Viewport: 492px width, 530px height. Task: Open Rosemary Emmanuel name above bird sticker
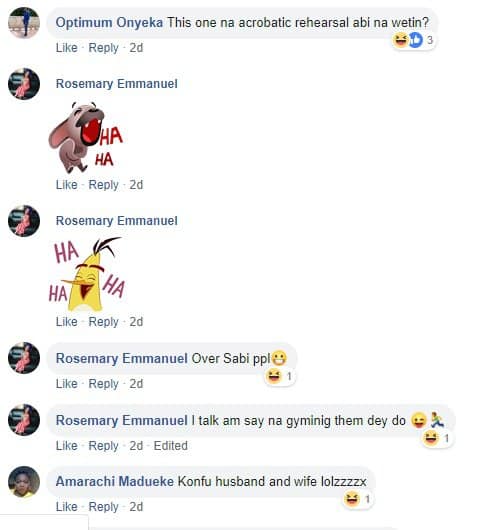click(x=117, y=221)
